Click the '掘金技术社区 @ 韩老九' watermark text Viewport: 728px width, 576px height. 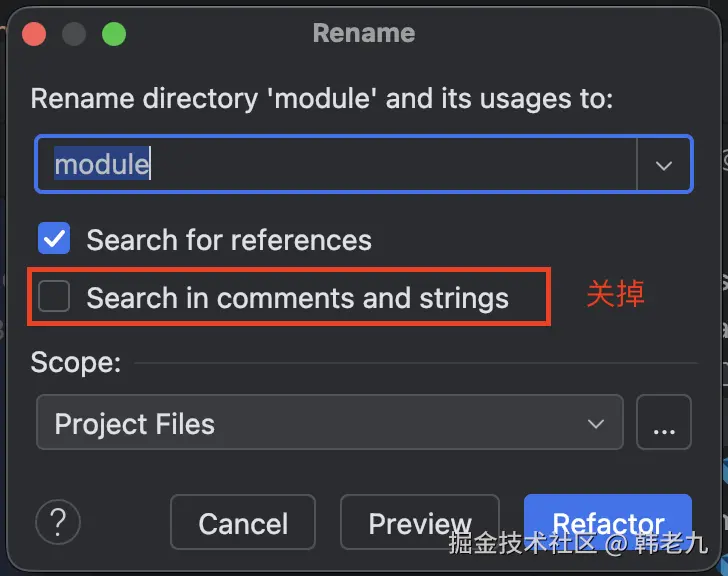(x=578, y=545)
